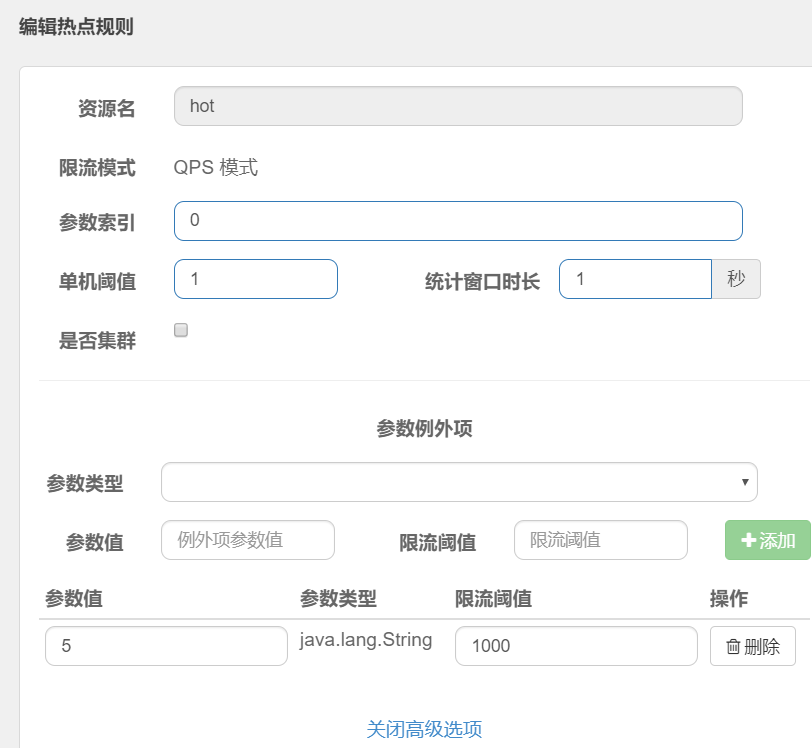Screen dimensions: 812x748
Task: Click the 操作 column header
Action: (729, 599)
